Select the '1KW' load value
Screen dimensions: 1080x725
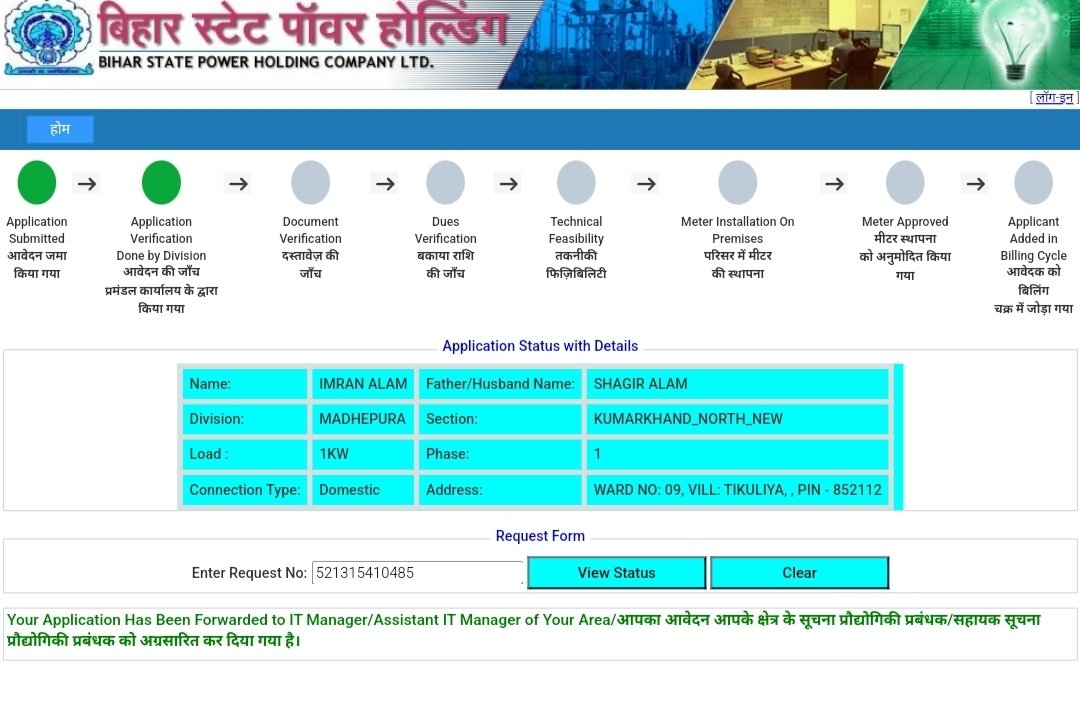click(x=363, y=454)
